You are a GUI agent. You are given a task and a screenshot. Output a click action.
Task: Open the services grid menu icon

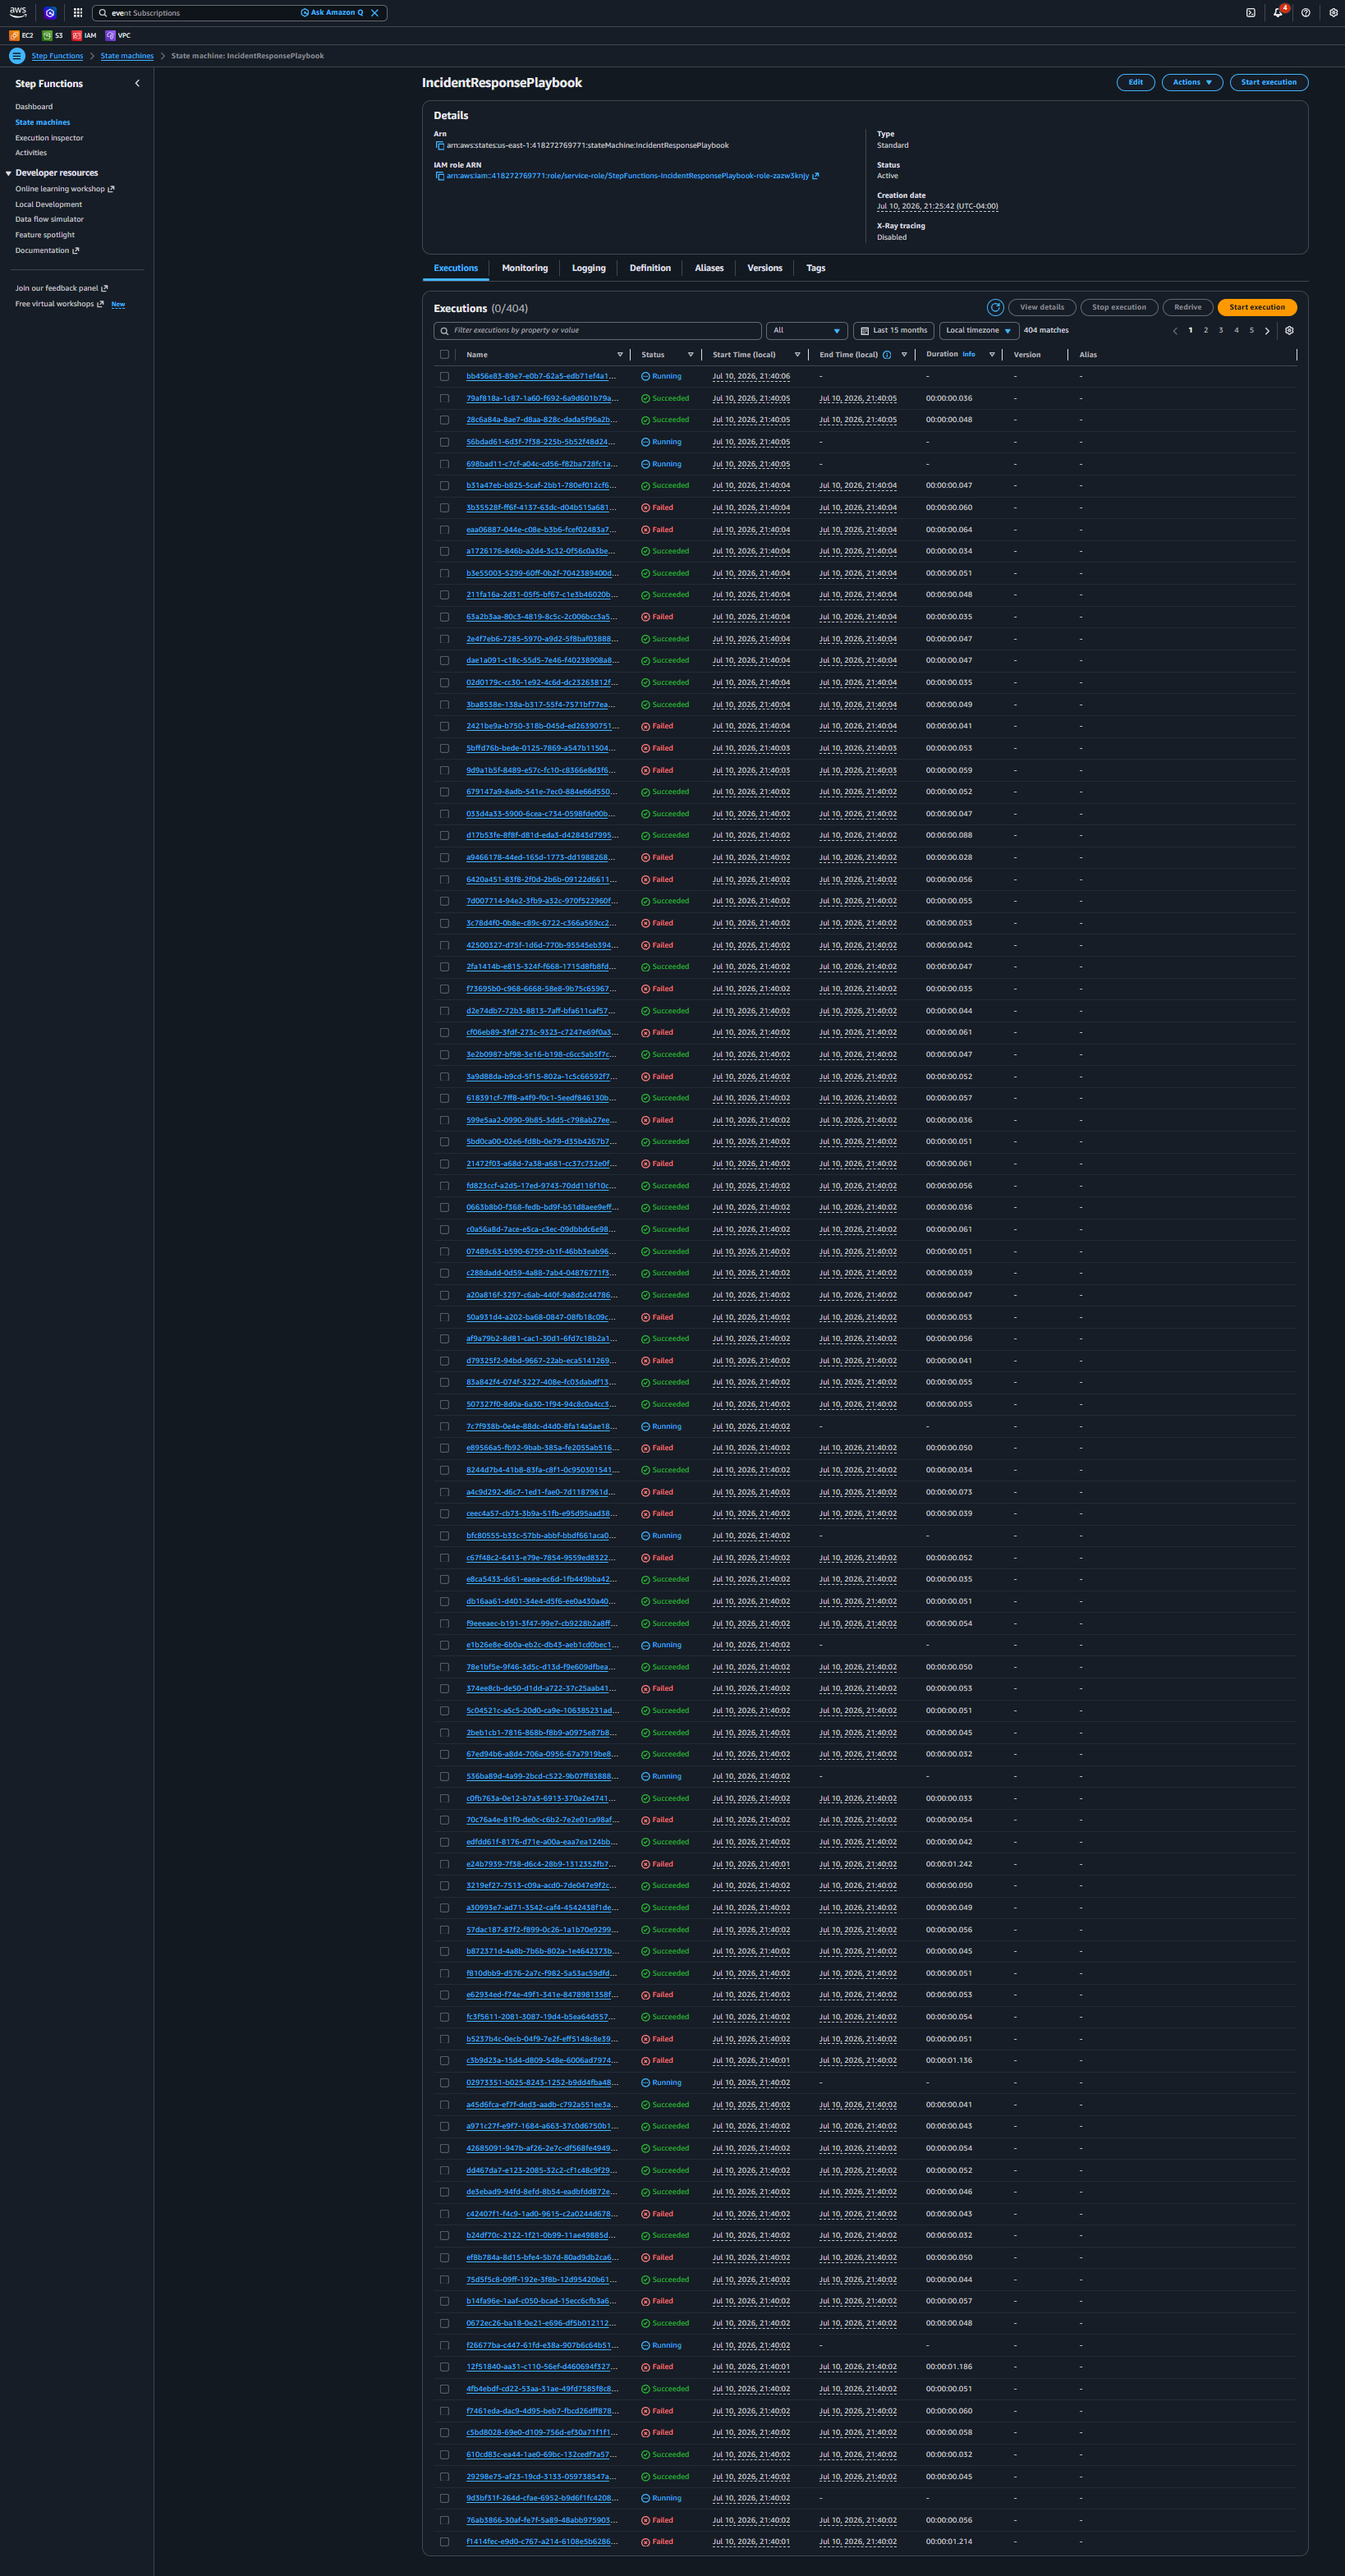[78, 13]
